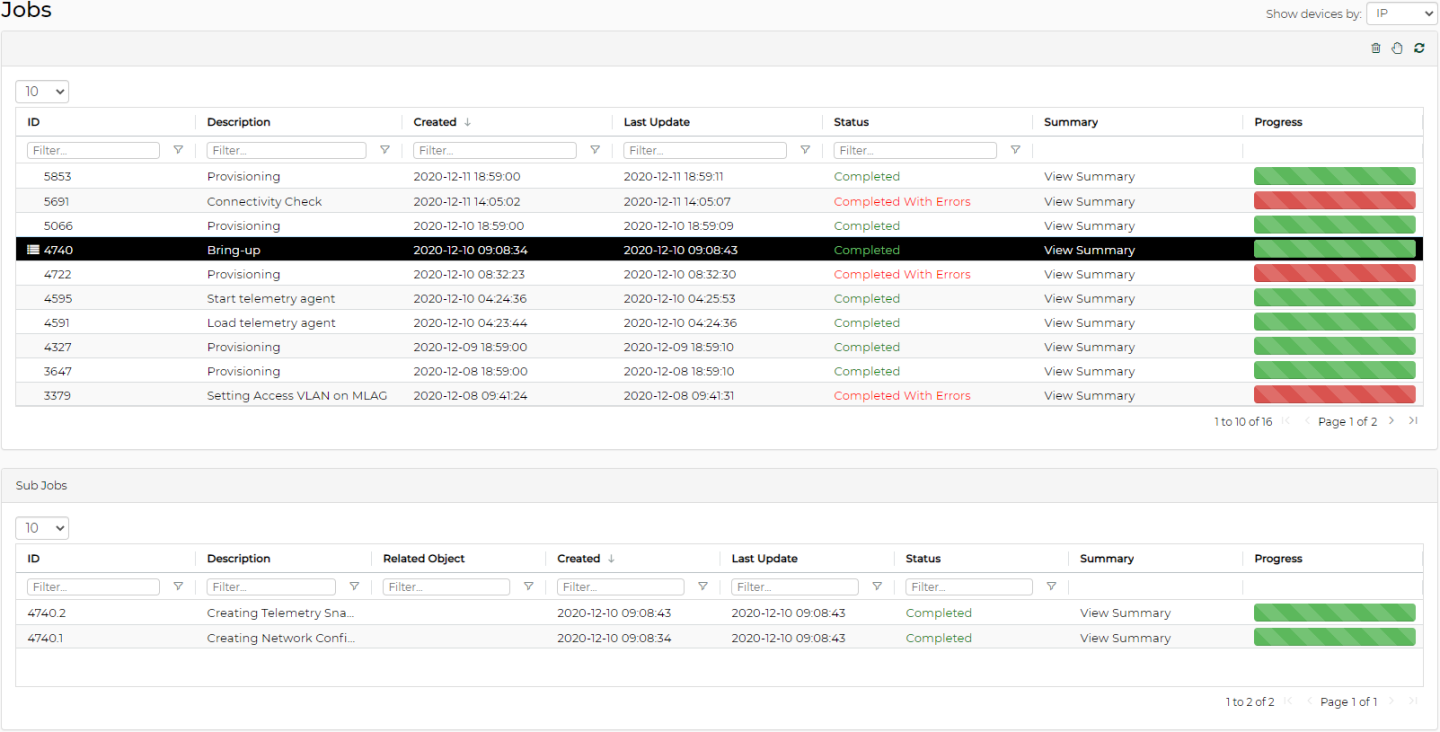Image resolution: width=1440 pixels, height=732 pixels.
Task: Click the list icon on job 4740 row
Action: click(33, 250)
